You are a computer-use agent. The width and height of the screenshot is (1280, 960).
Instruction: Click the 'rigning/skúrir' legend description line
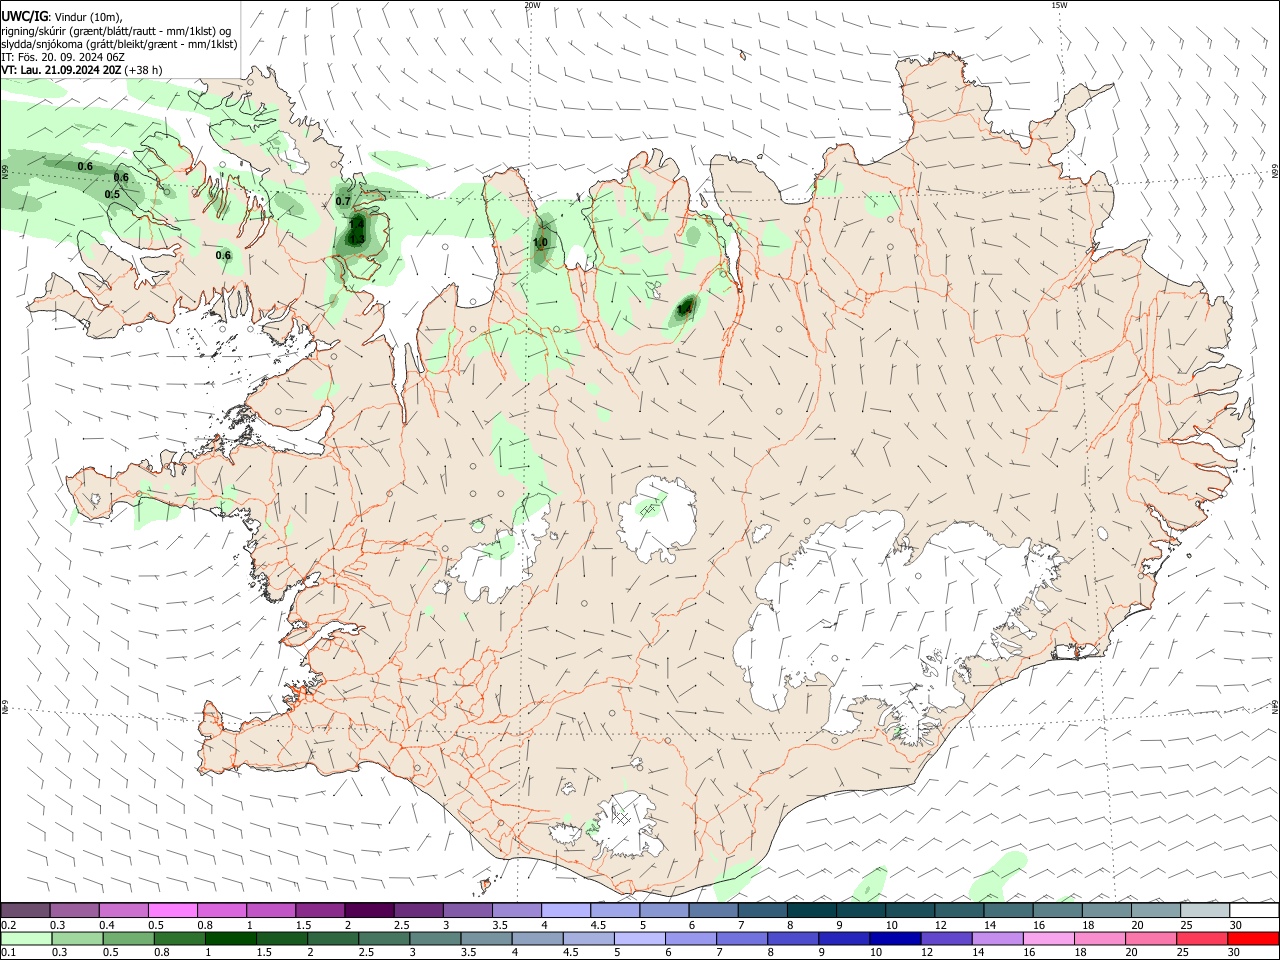(x=116, y=30)
